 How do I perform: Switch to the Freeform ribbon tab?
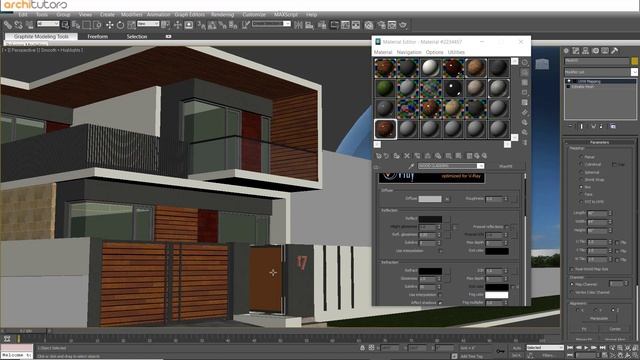point(98,36)
